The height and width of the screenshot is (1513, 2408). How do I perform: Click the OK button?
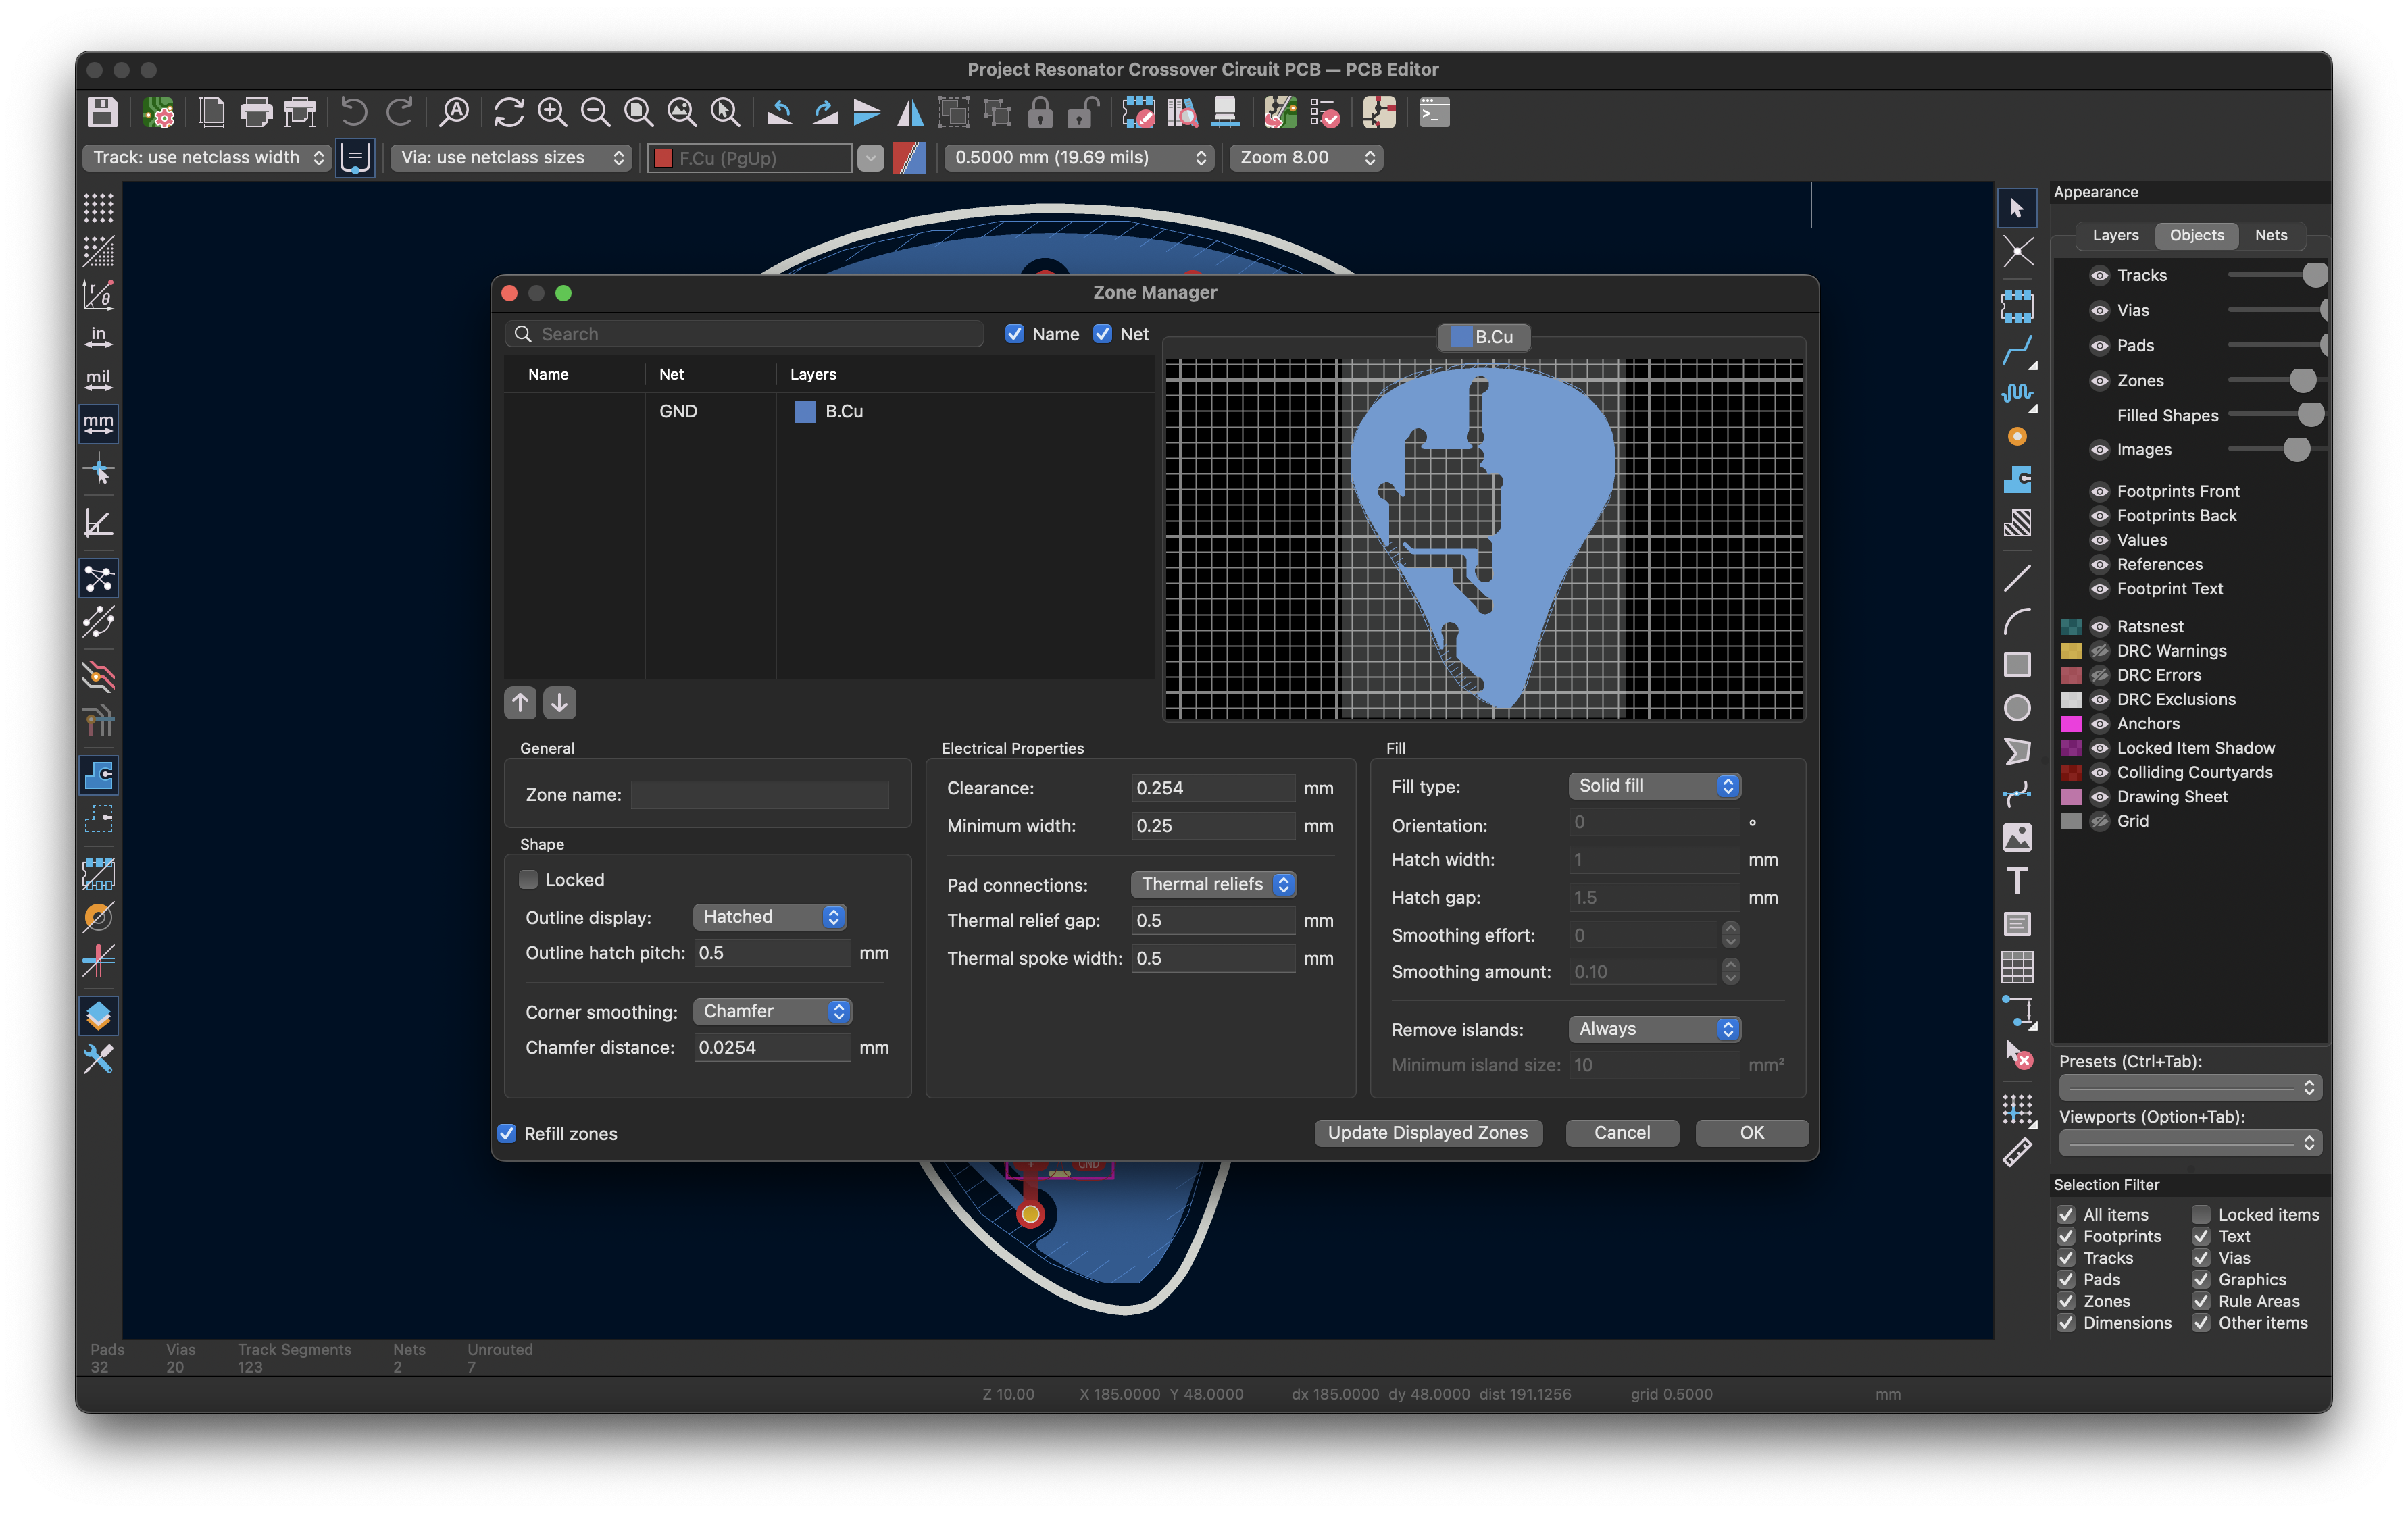coord(1751,1133)
